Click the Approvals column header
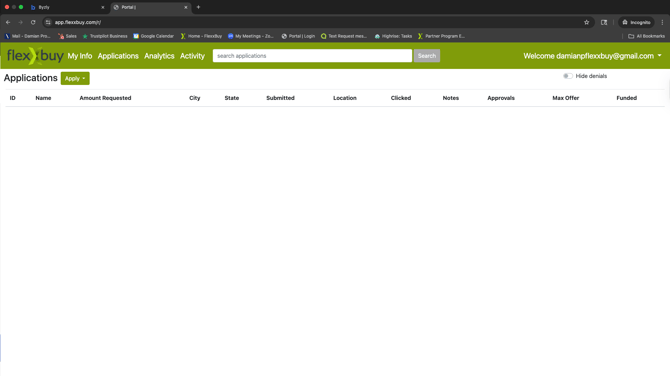 pyautogui.click(x=501, y=98)
